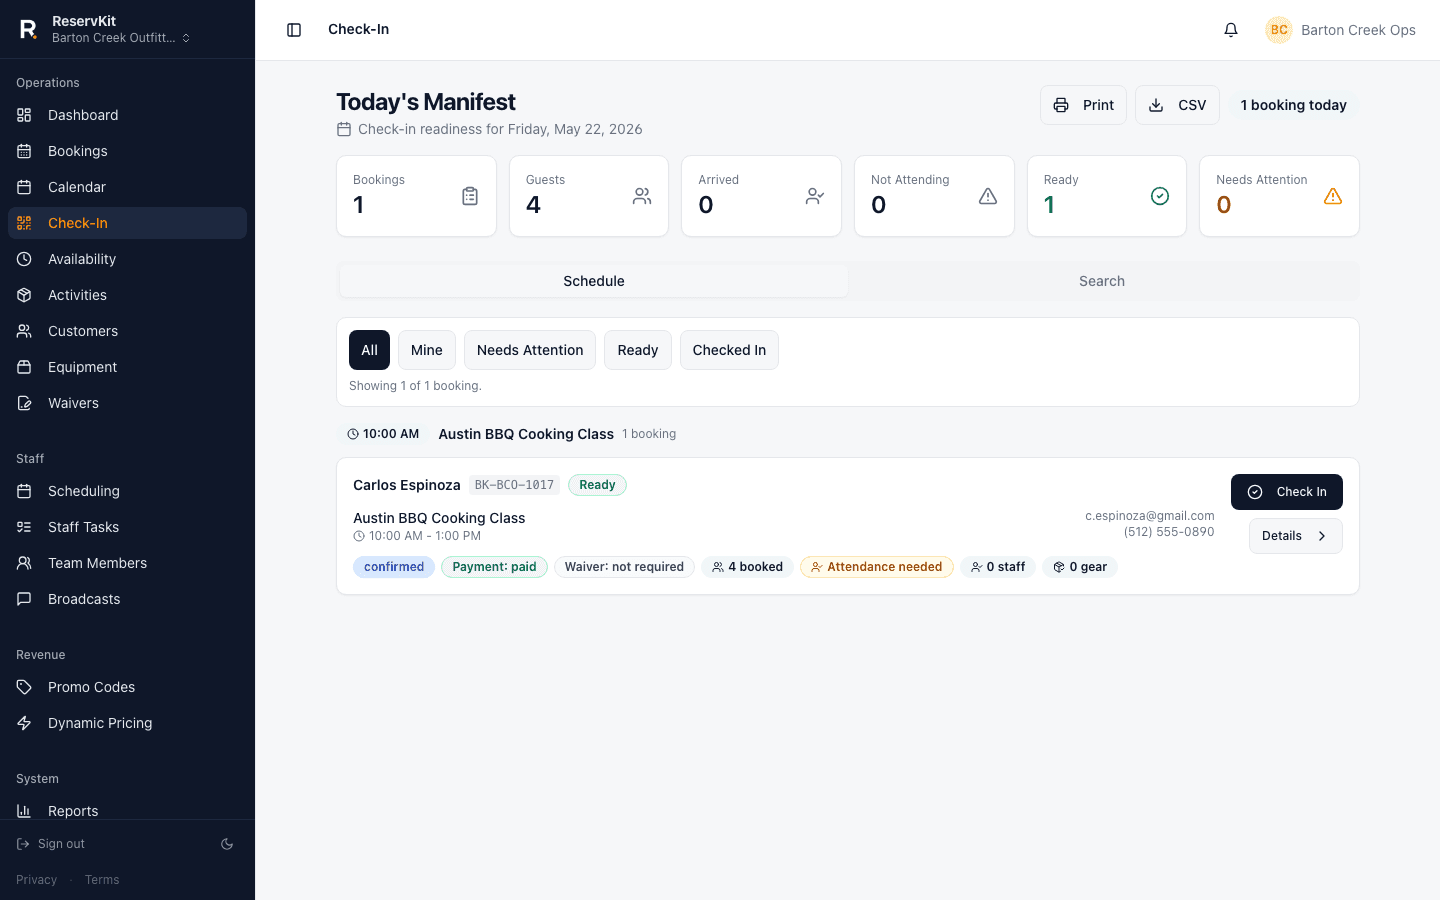Filter by Ready bookings
This screenshot has width=1440, height=900.
pyautogui.click(x=638, y=350)
